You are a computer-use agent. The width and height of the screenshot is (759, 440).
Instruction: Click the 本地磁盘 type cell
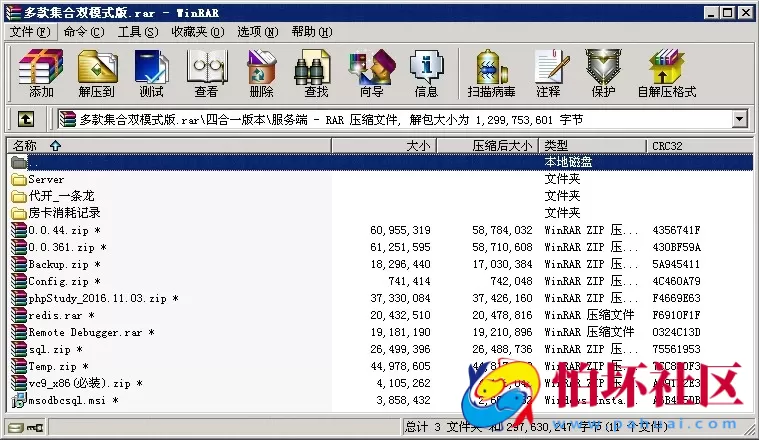568,162
